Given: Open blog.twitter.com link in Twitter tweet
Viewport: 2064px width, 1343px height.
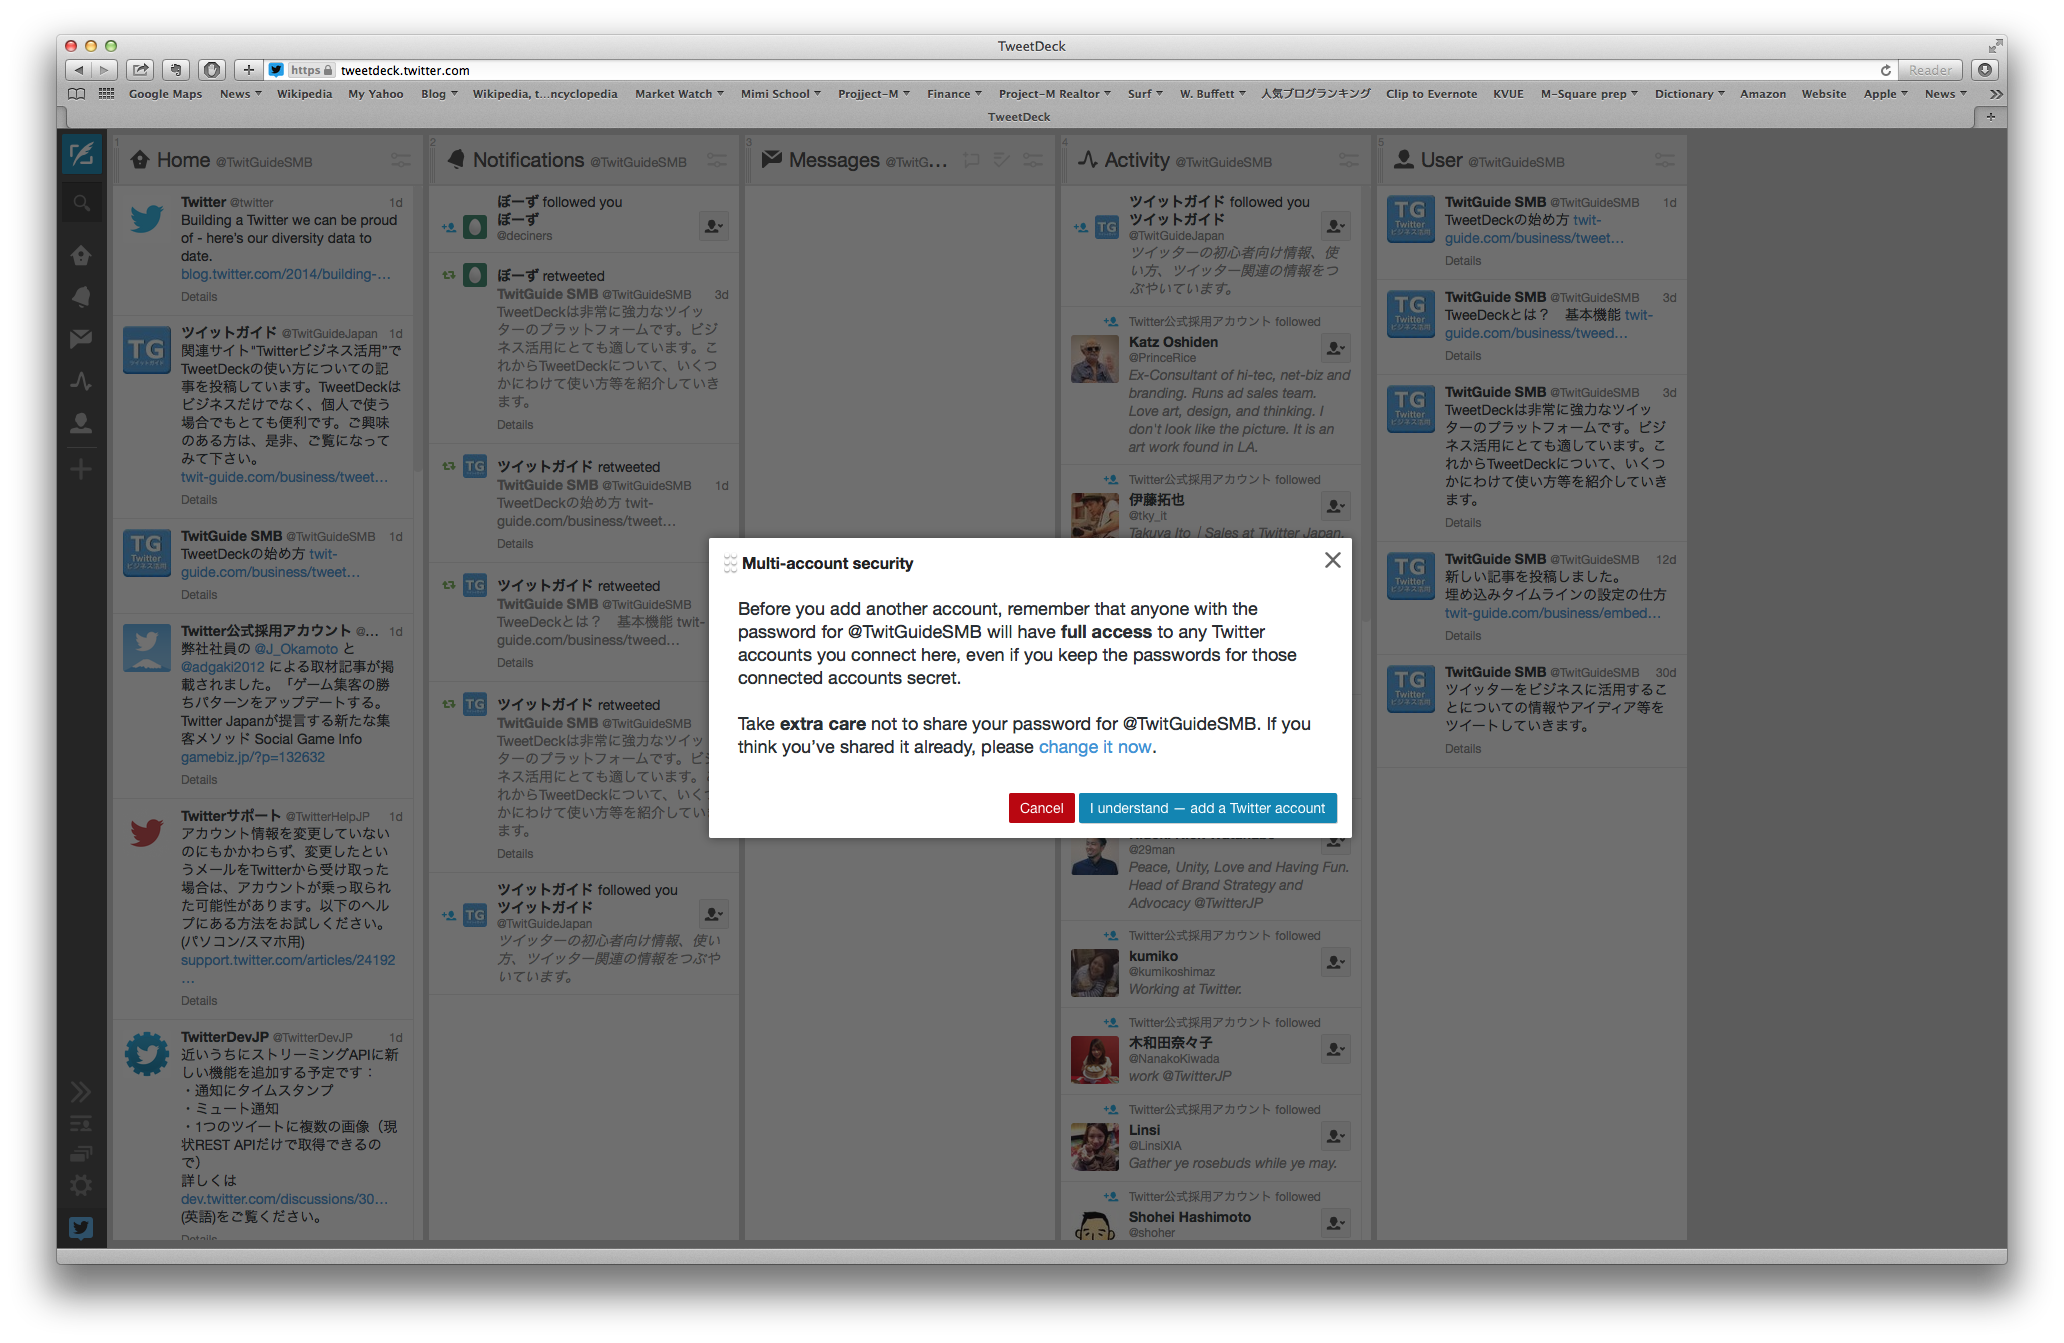Looking at the screenshot, I should pos(285,274).
